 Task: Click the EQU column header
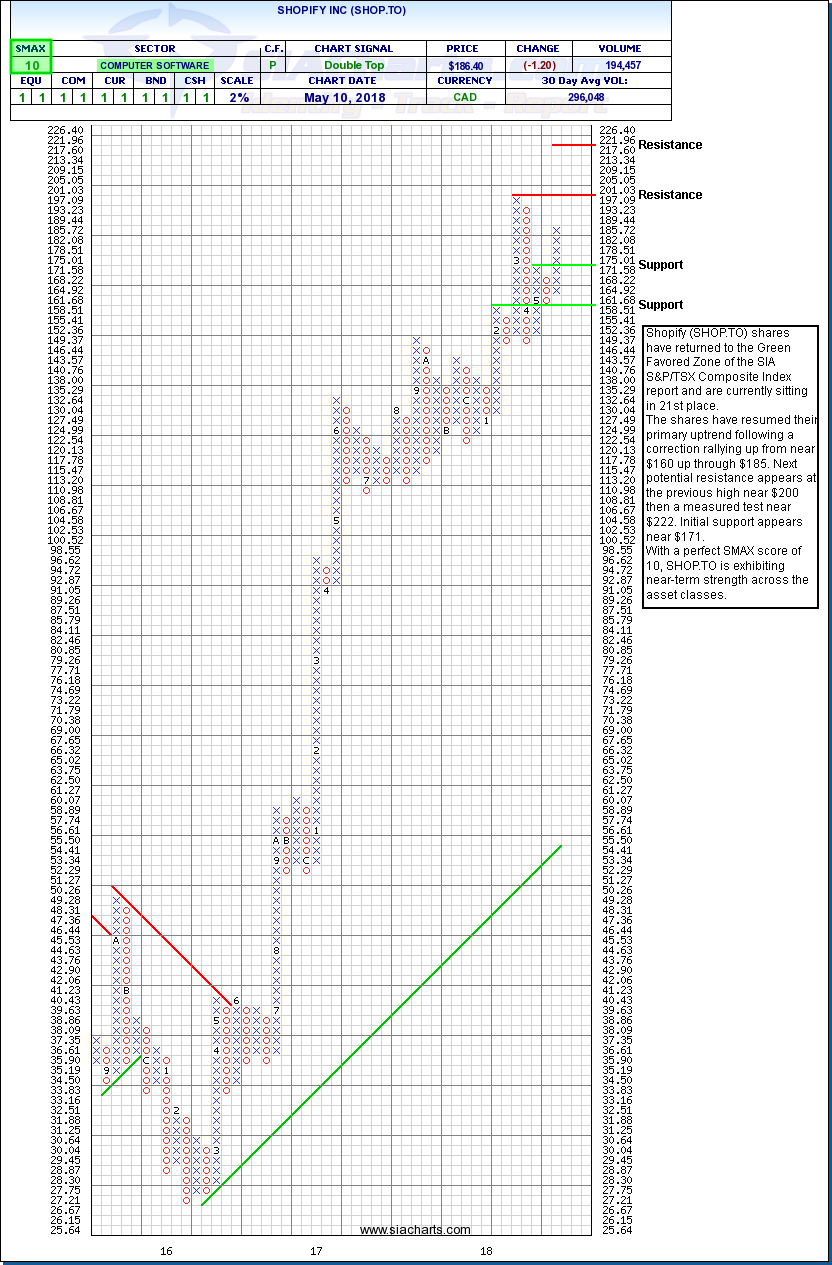pyautogui.click(x=30, y=81)
